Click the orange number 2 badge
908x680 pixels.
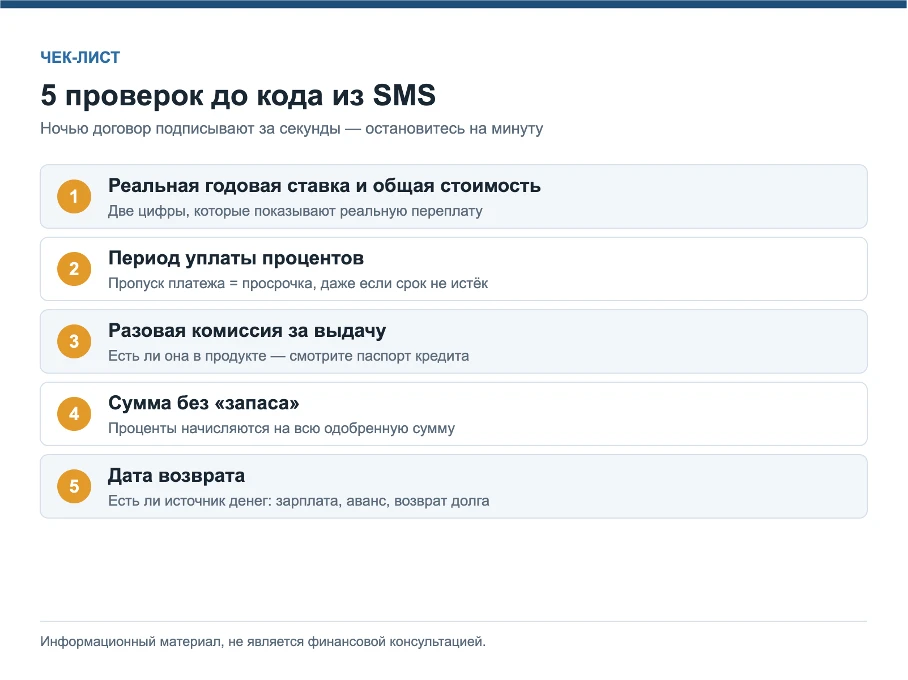coord(74,269)
